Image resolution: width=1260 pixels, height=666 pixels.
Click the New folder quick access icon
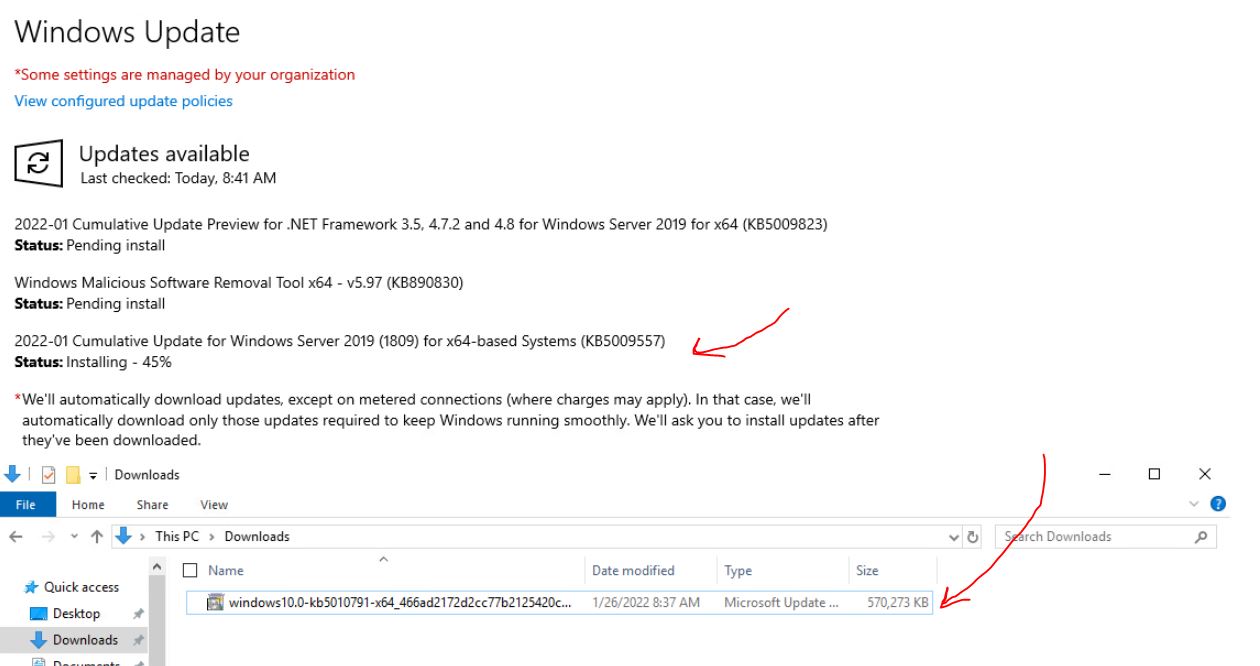point(72,475)
